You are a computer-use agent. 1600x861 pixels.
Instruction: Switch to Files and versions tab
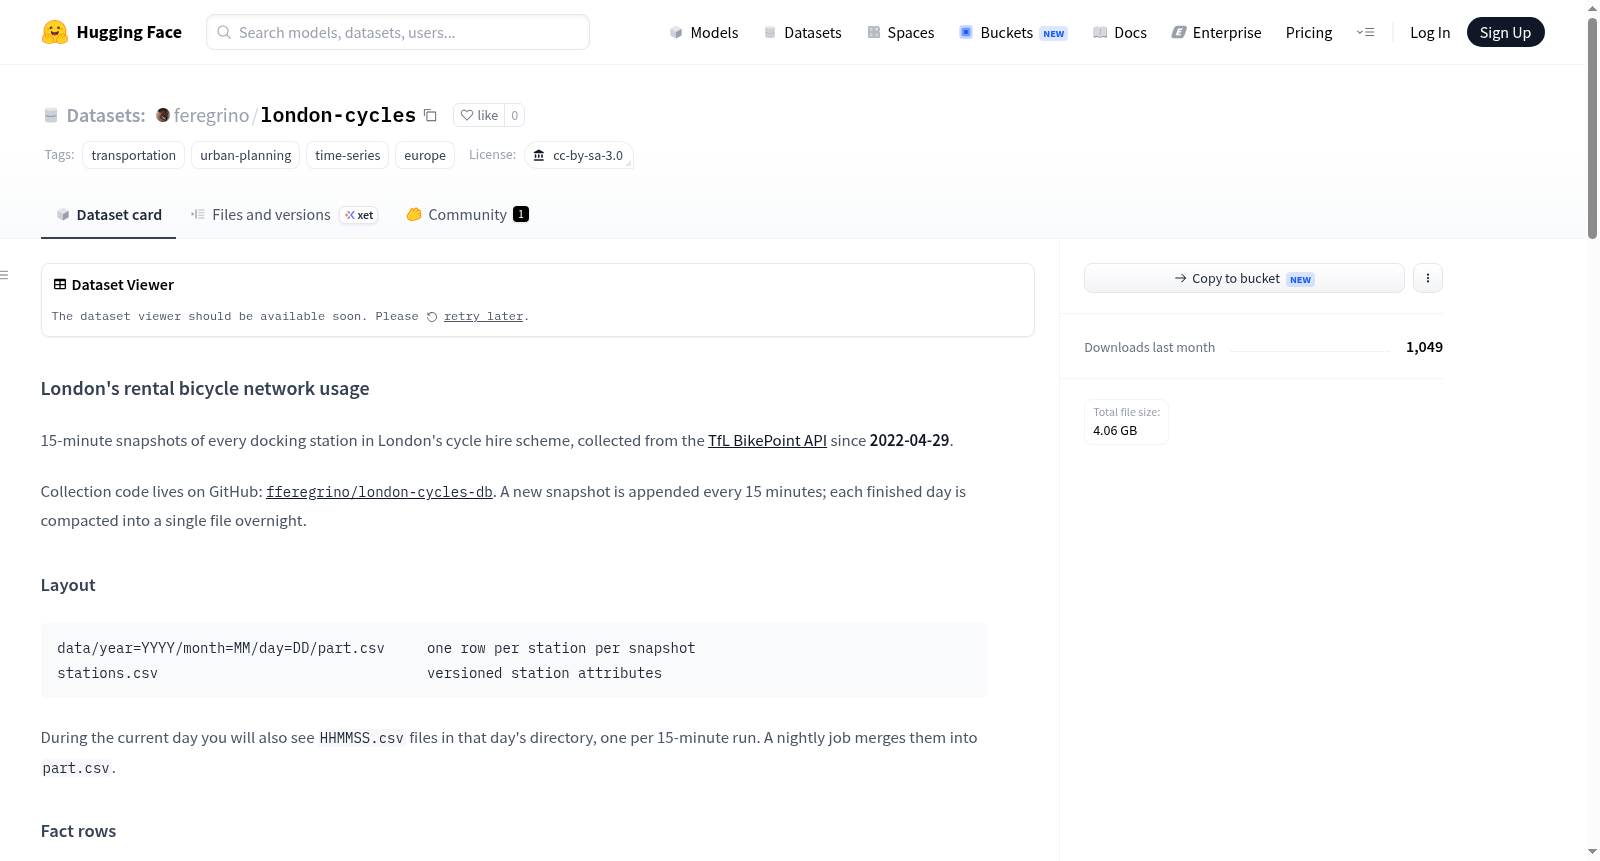point(284,214)
